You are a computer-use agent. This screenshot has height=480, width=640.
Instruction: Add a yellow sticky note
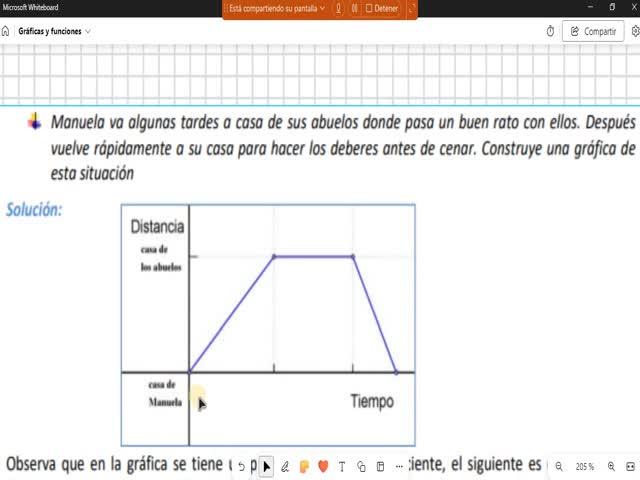click(x=304, y=466)
